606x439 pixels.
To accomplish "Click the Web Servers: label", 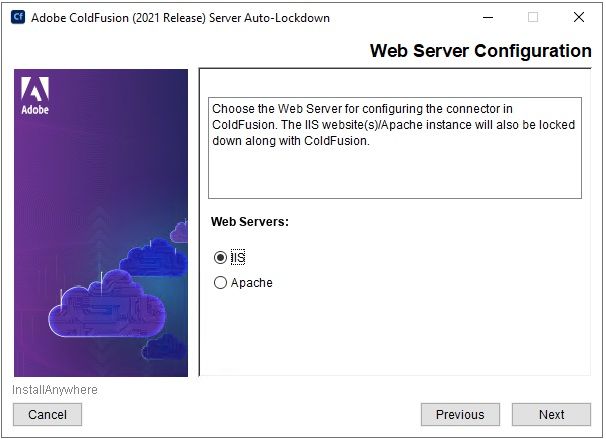I will [x=250, y=222].
